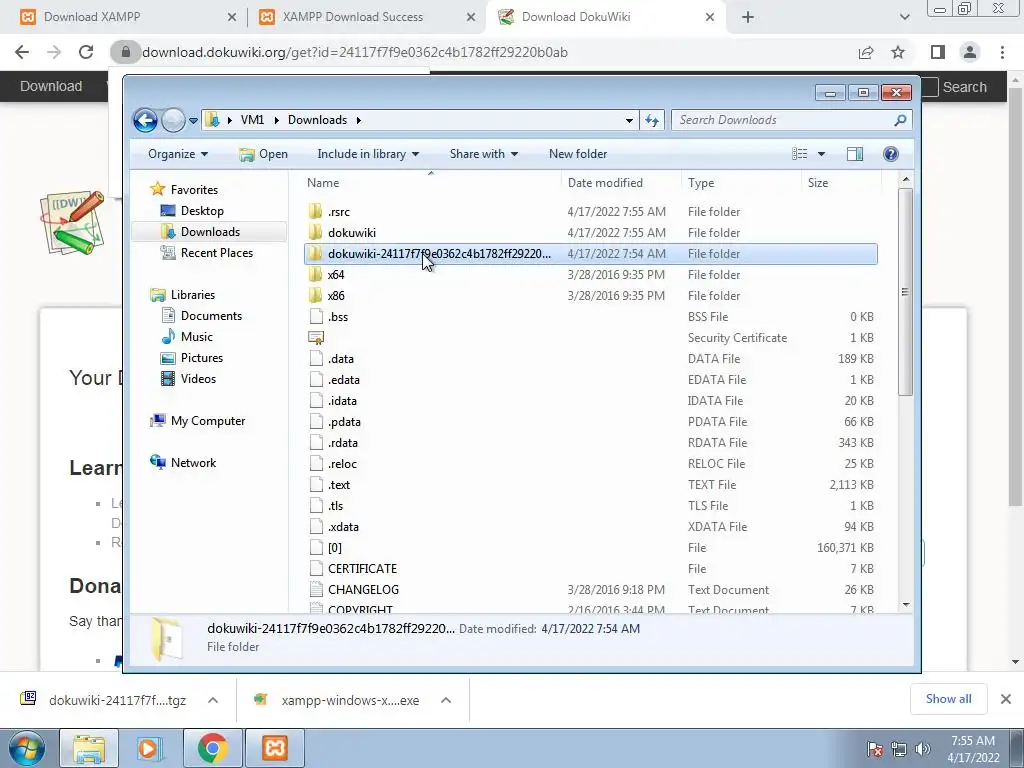This screenshot has height=768, width=1024.
Task: Open Music library in navigation pane
Action: (x=196, y=337)
